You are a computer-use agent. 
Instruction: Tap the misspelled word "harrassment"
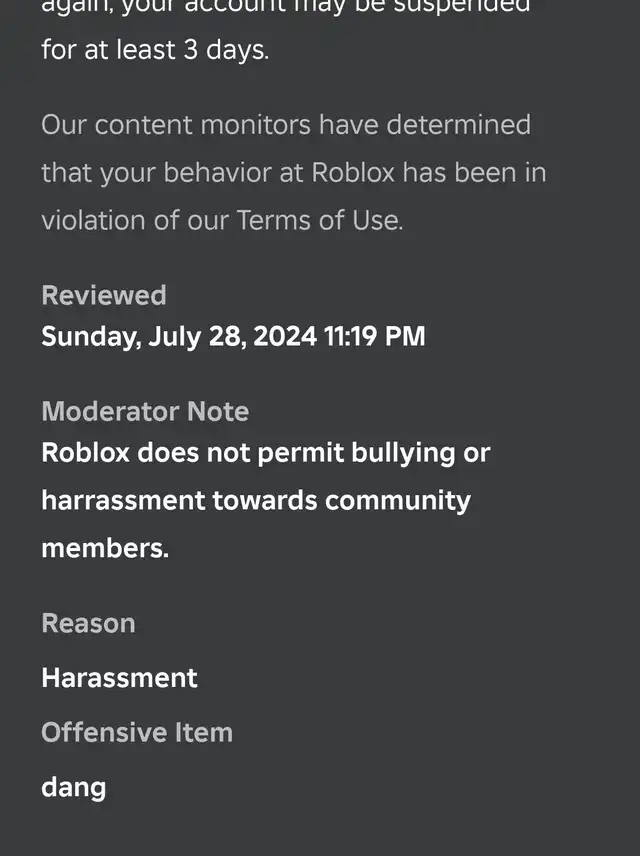(122, 499)
